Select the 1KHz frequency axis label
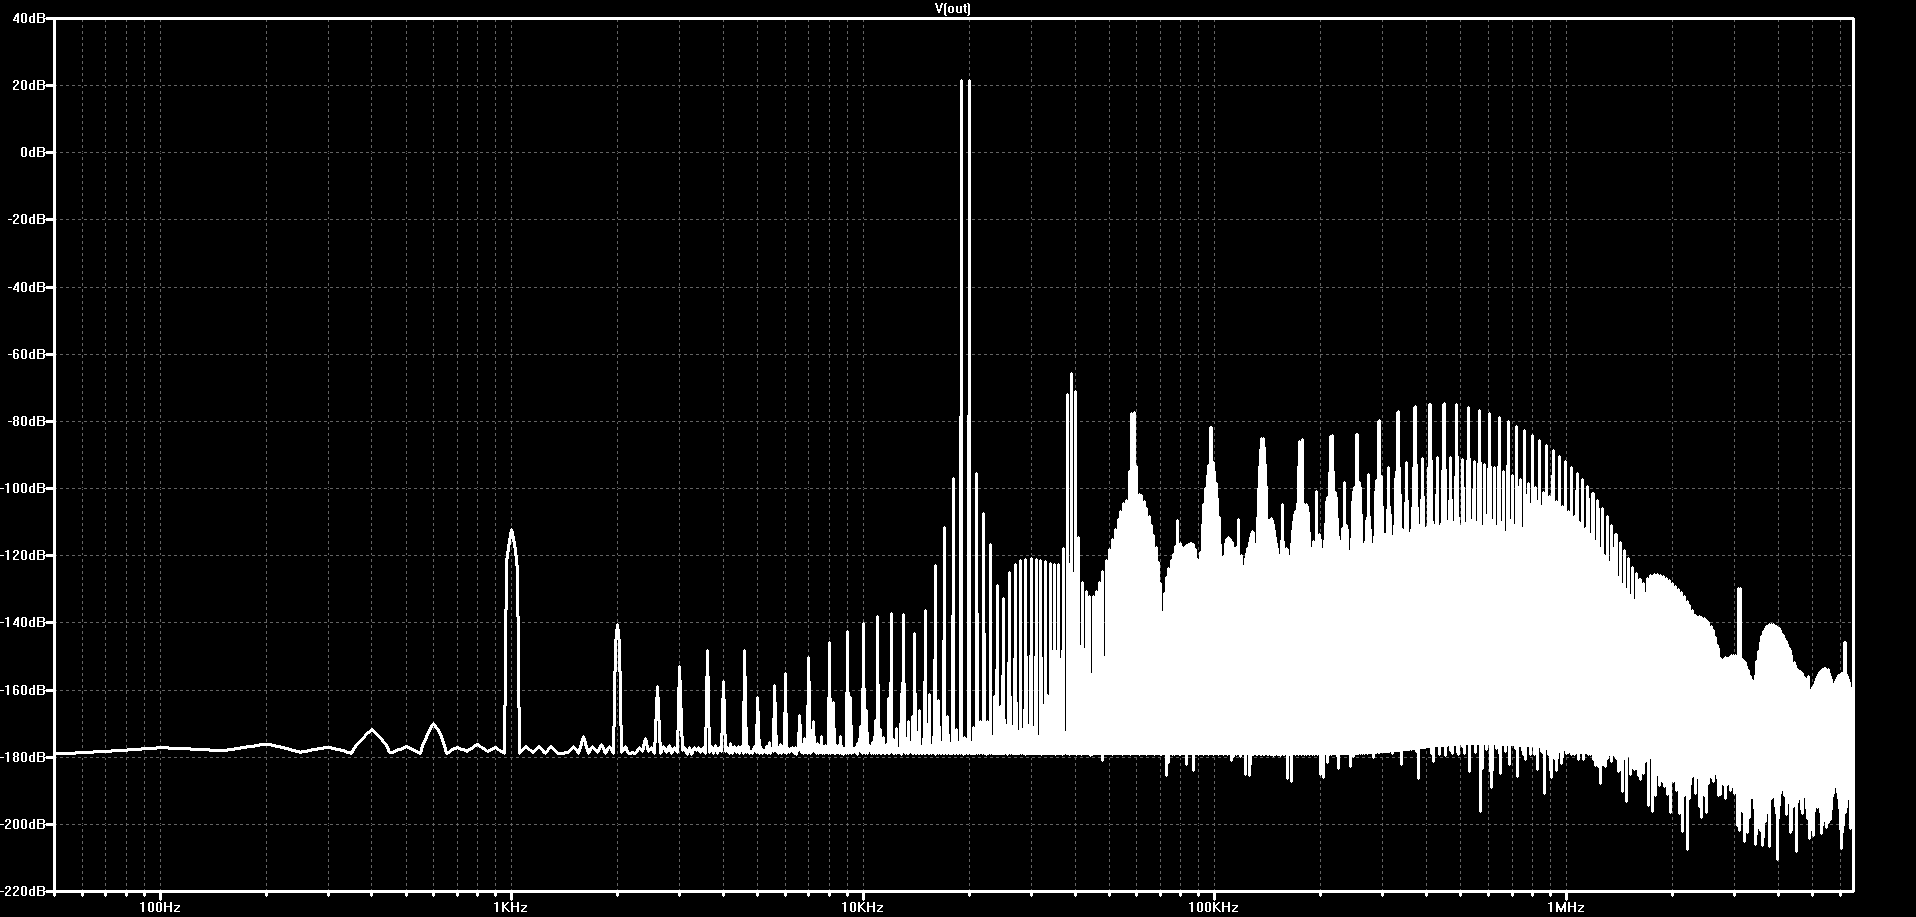 (511, 908)
